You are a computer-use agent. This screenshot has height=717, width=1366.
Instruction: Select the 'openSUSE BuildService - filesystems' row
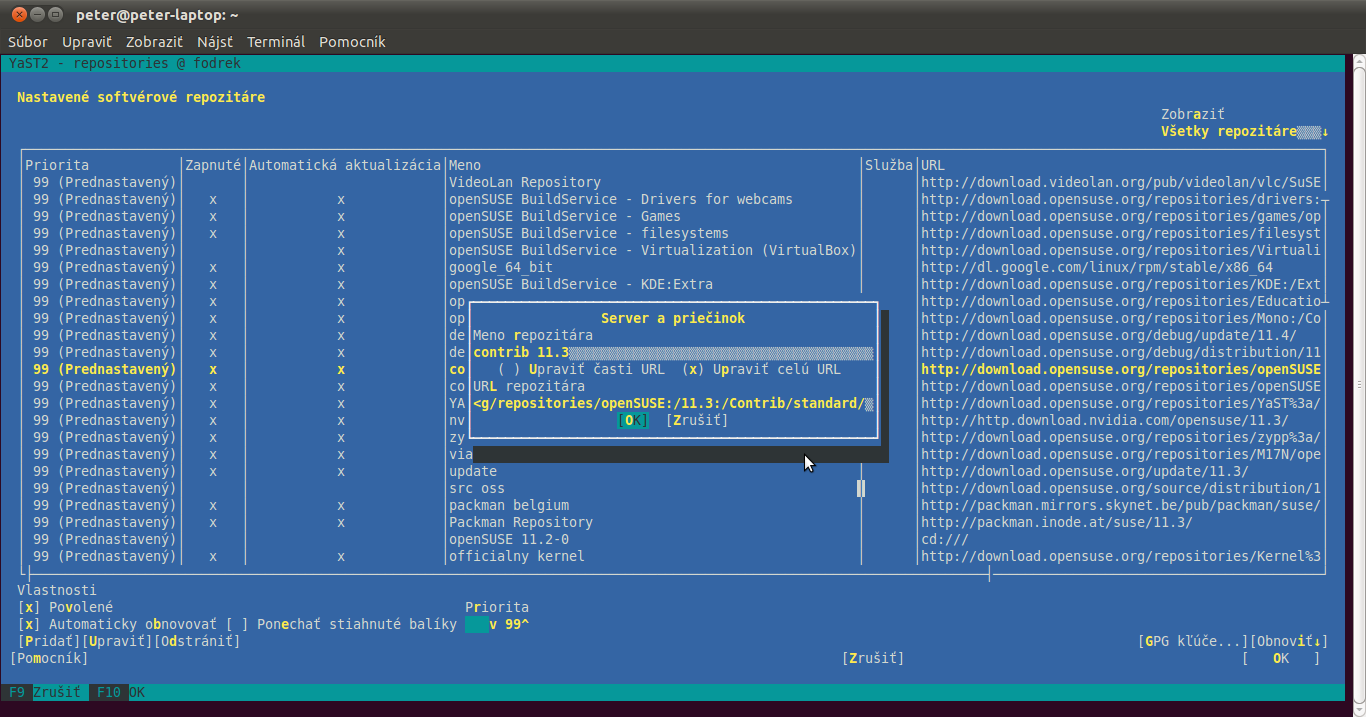[x=673, y=233]
